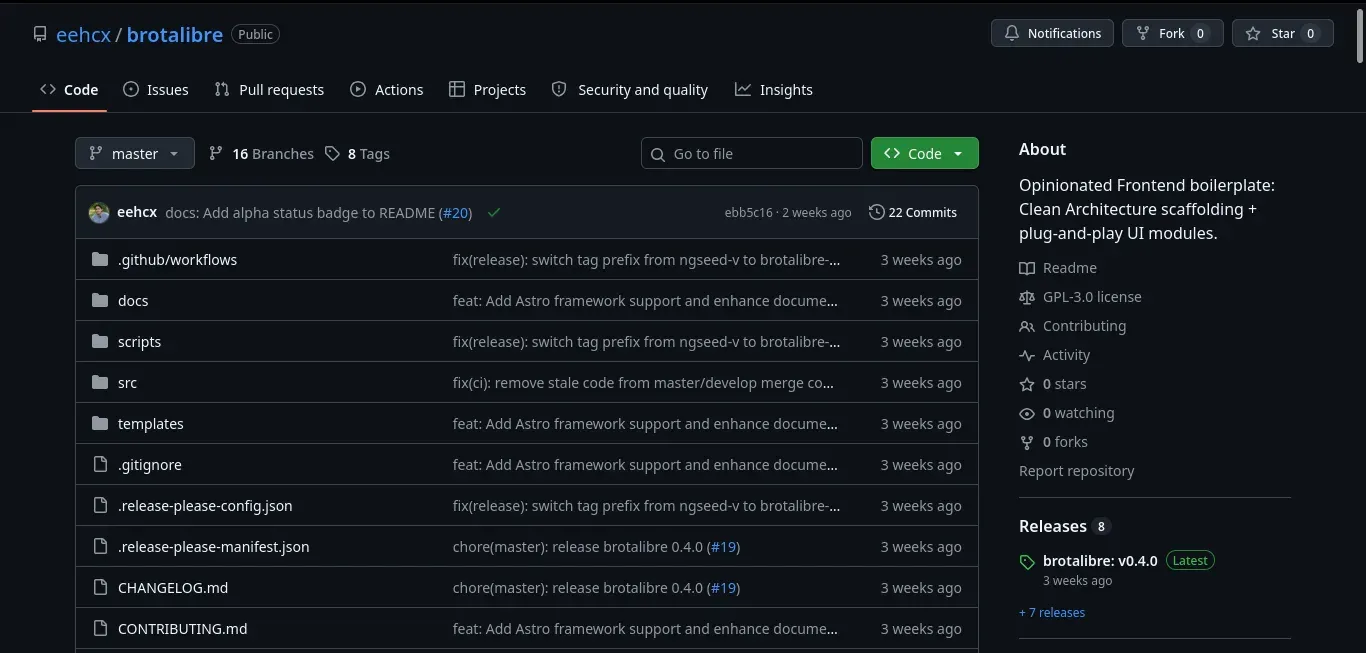Show + 7 releases

1052,612
